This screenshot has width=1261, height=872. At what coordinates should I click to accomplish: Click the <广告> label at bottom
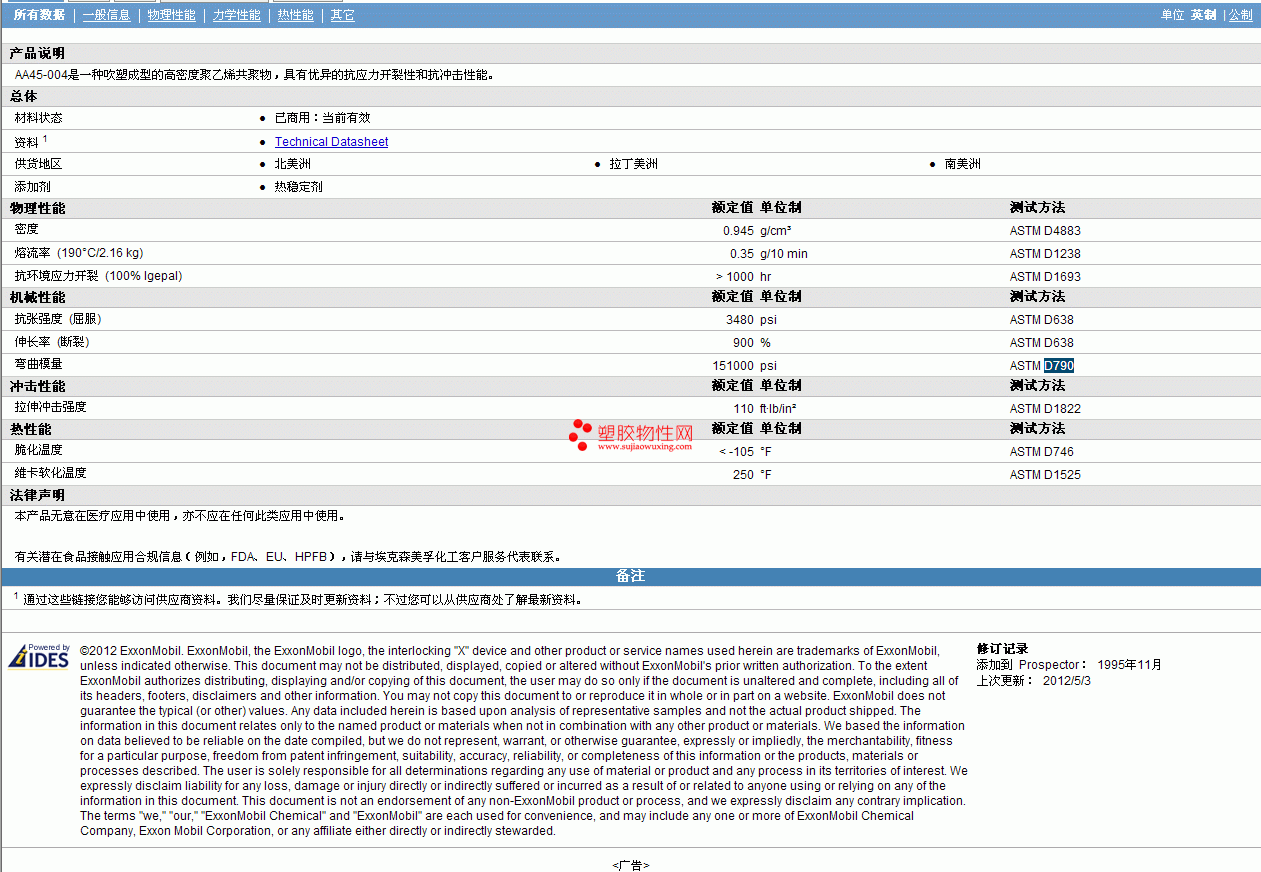tap(631, 865)
